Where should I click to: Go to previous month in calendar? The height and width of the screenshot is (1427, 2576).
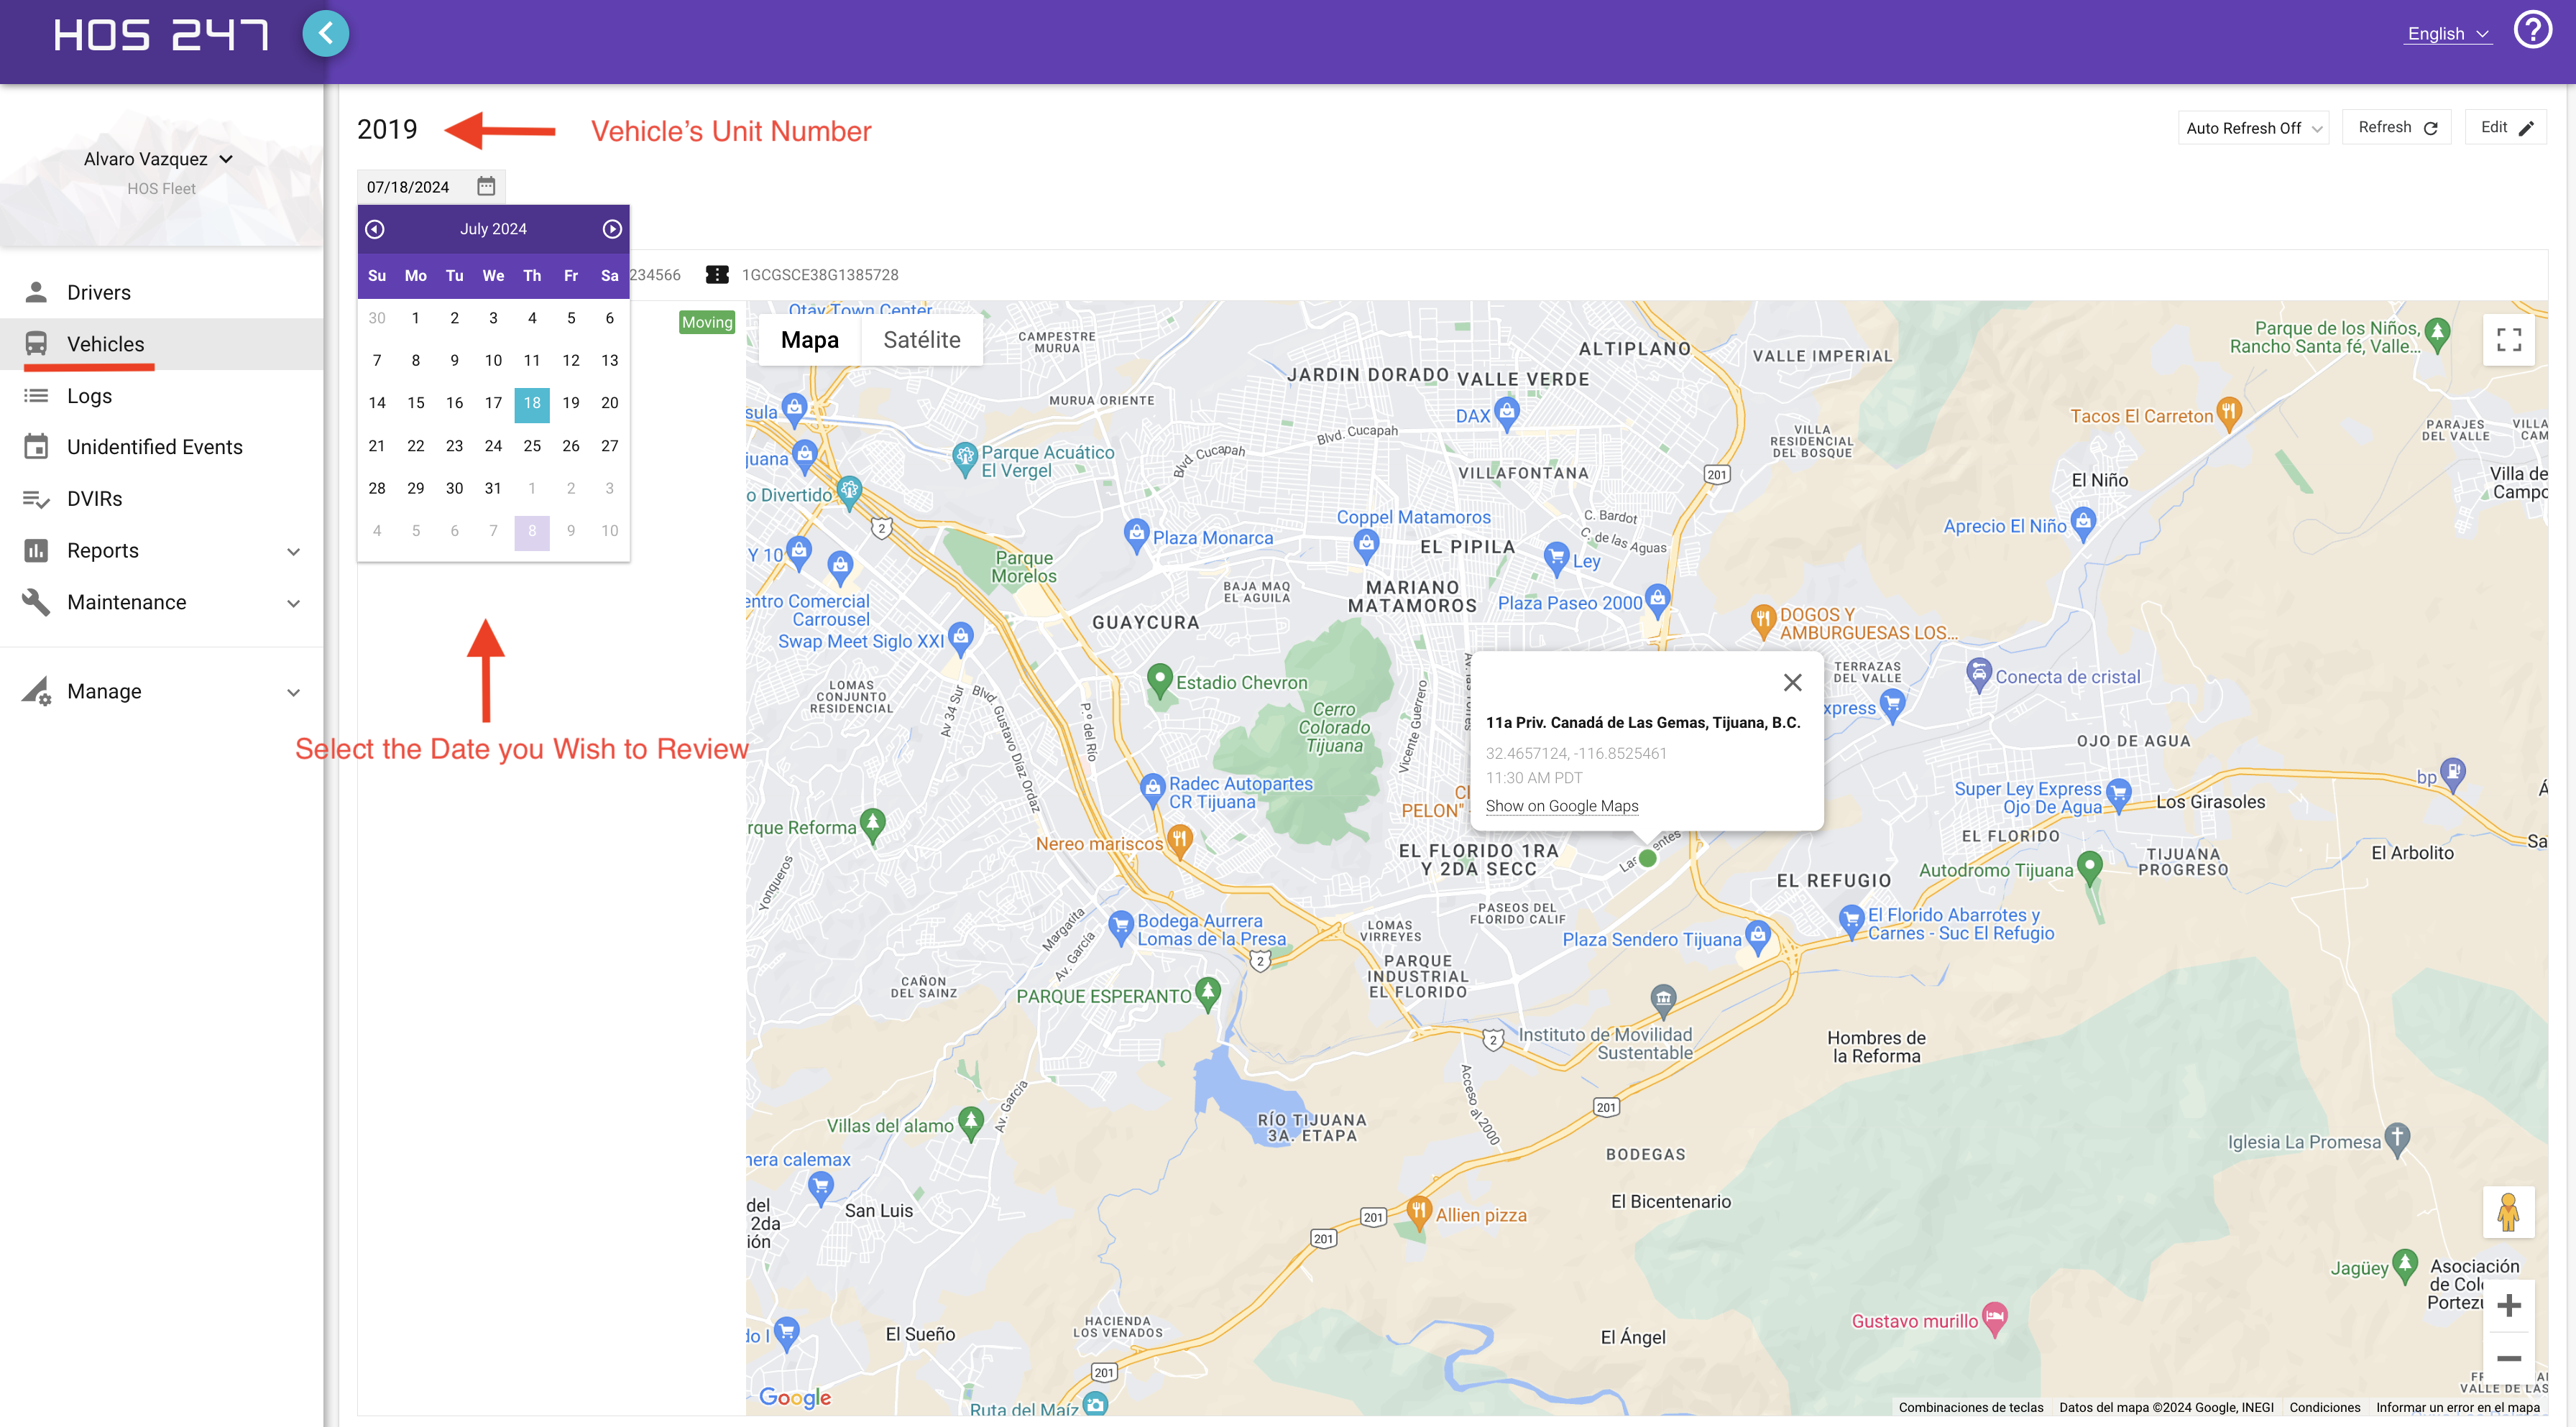[x=375, y=229]
